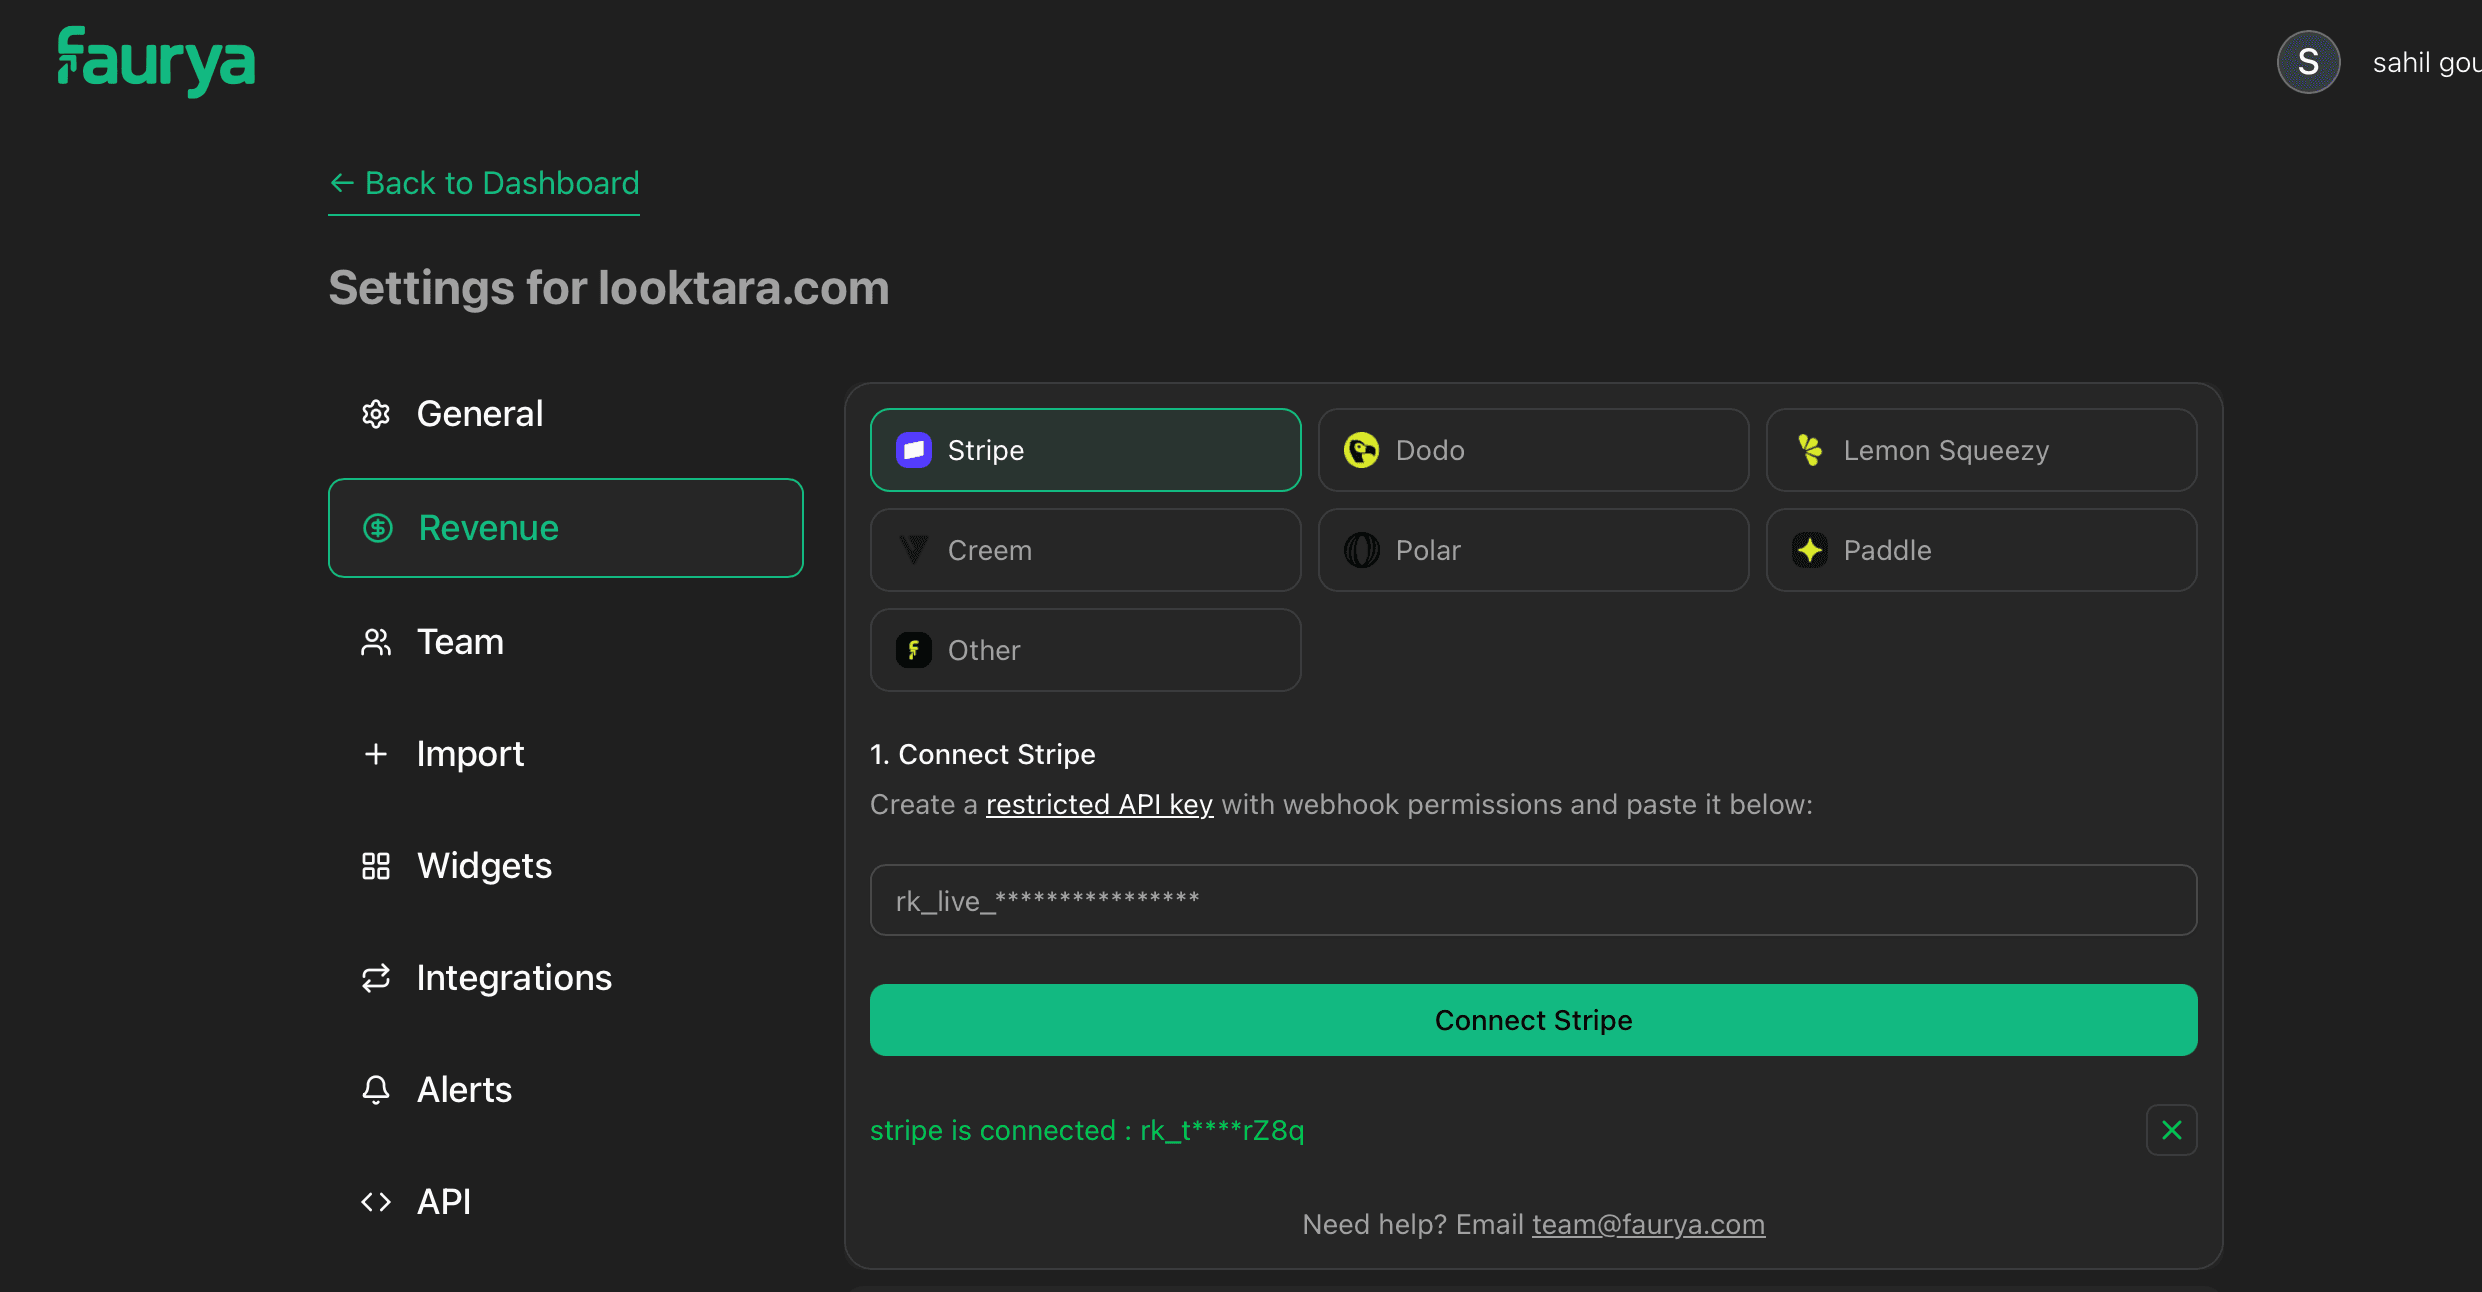Select Paddle as payment provider
Viewport: 2482px width, 1292px height.
[x=1982, y=550]
